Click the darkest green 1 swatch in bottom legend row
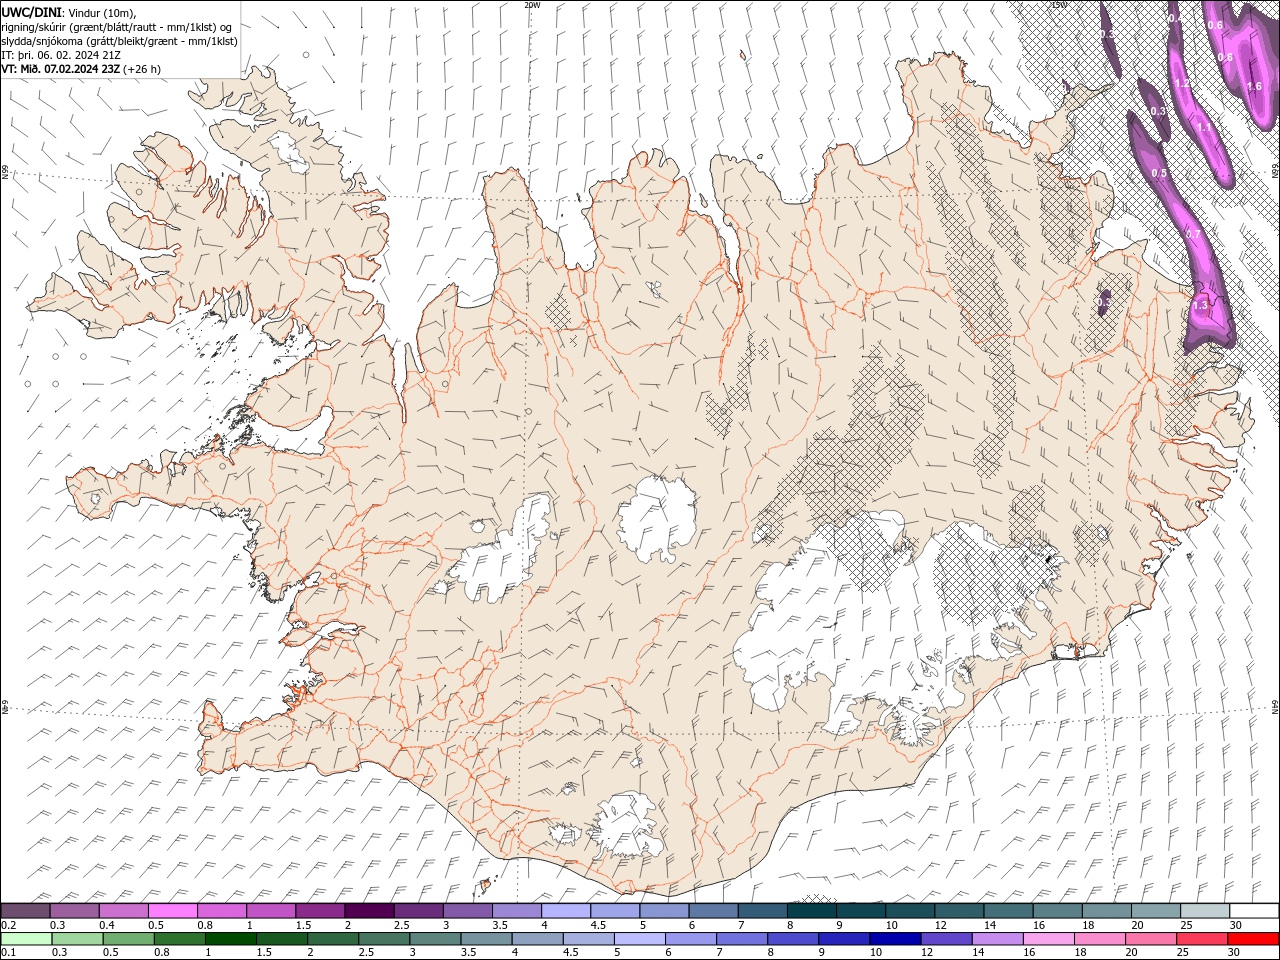1280x960 pixels. 231,939
